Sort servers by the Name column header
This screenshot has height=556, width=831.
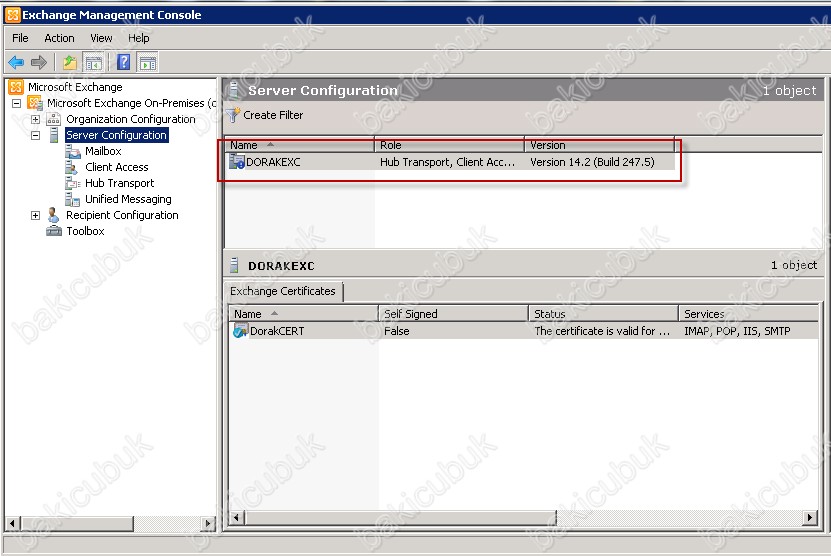pos(300,145)
